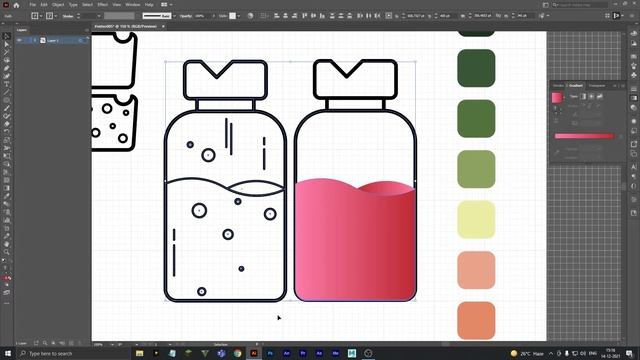
Task: Pick the Type tool (T) in the tools panel
Action: pos(7,84)
